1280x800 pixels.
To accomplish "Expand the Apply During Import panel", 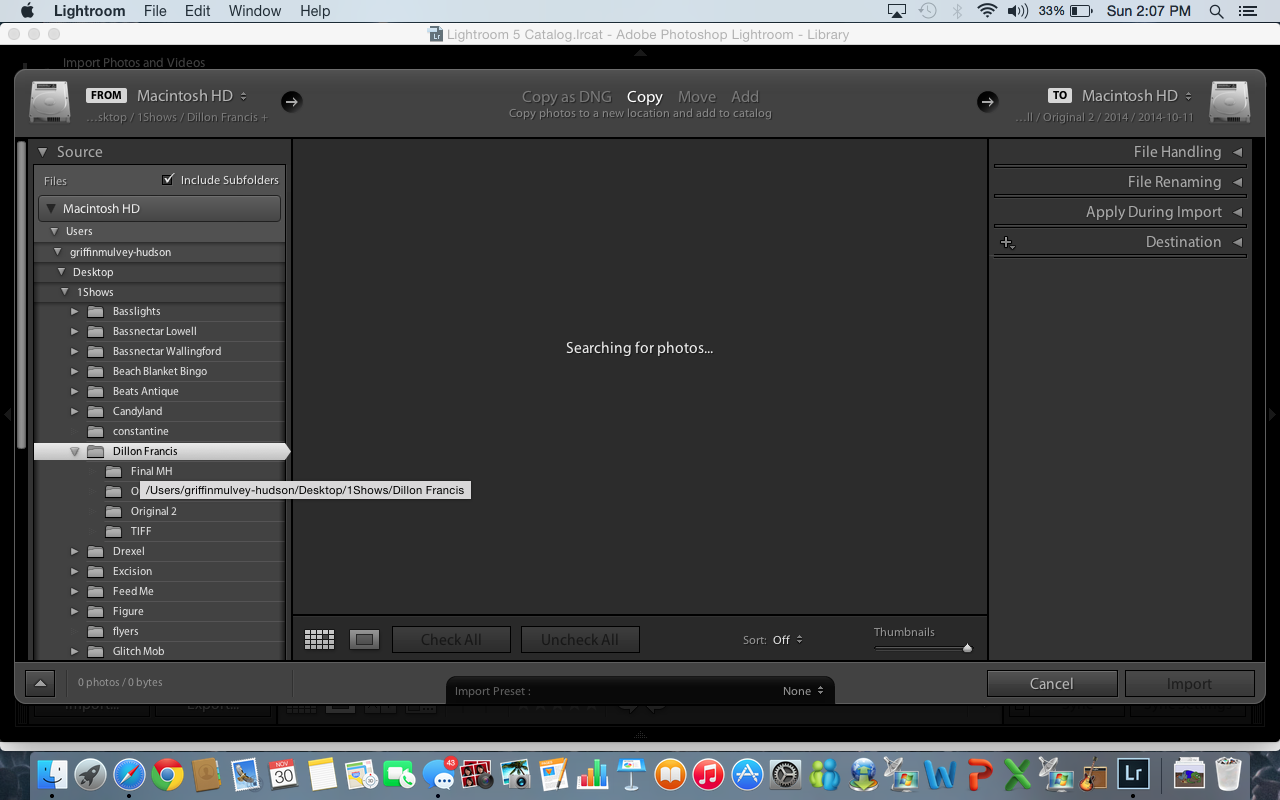I will (1237, 212).
